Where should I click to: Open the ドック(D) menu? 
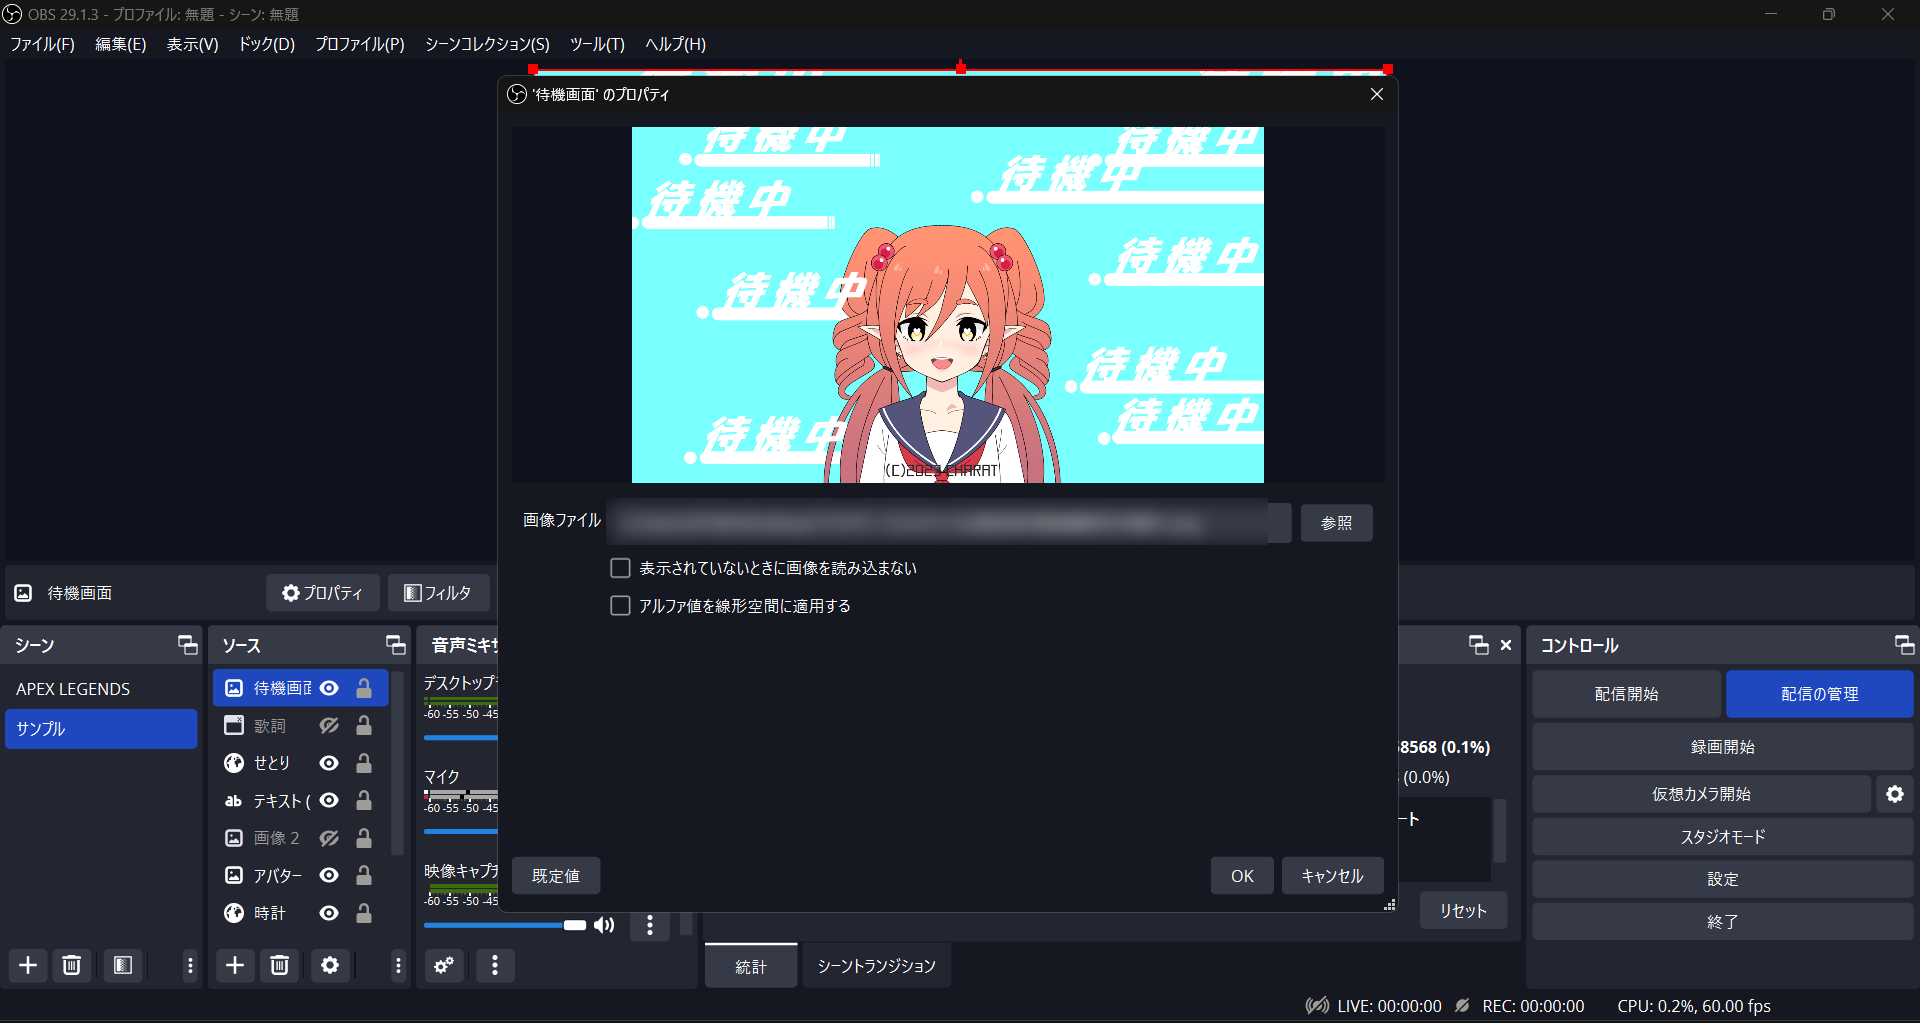[x=266, y=44]
